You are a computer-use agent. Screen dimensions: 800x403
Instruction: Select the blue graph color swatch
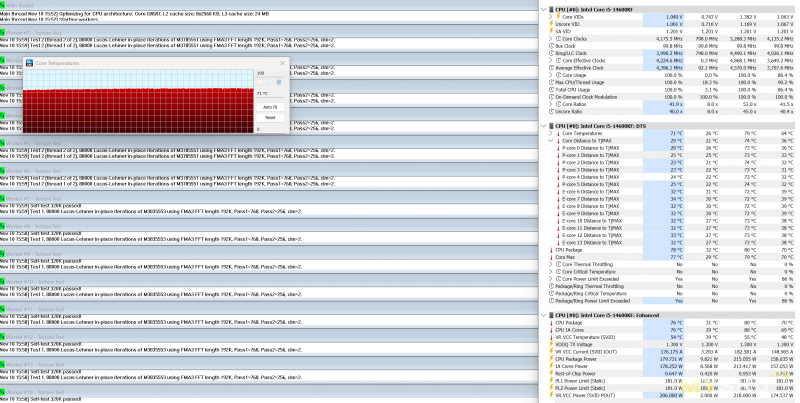[278, 81]
